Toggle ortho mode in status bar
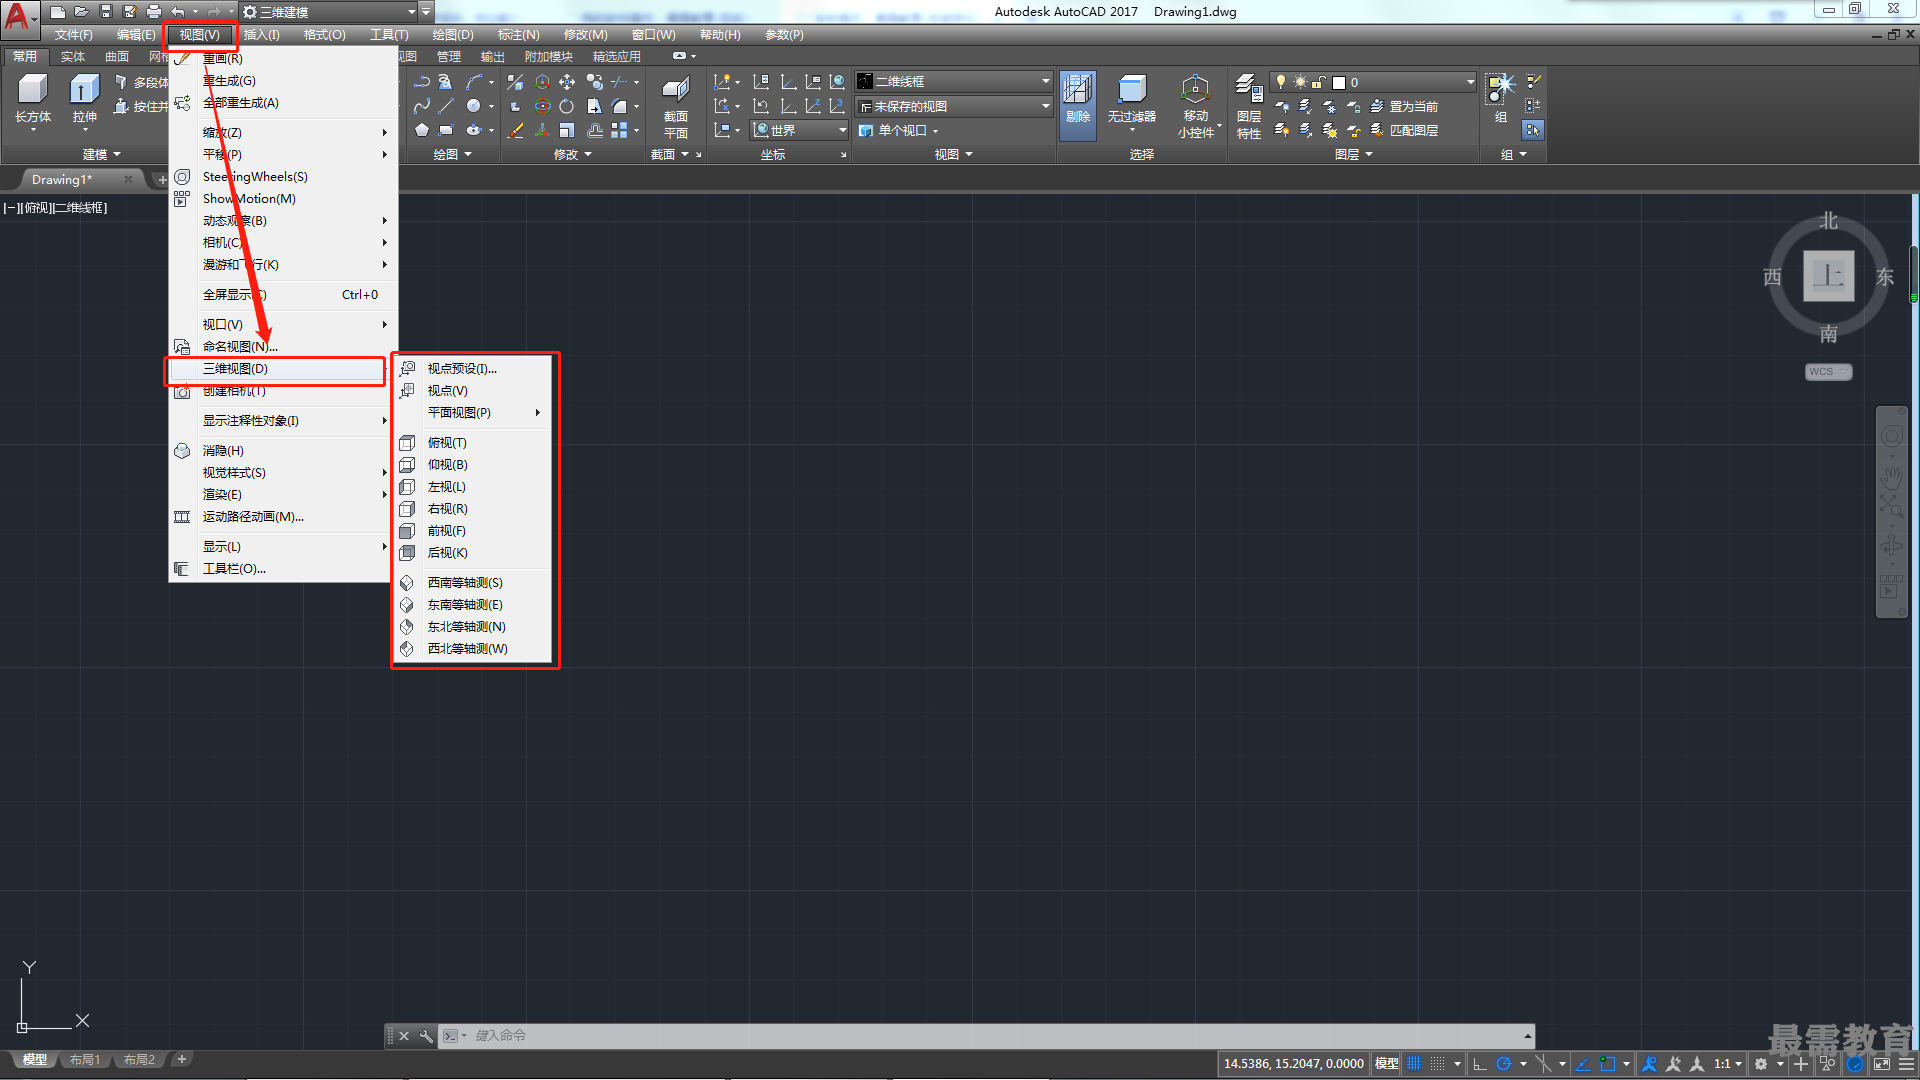Screen dimensions: 1920x1080 tap(1480, 1064)
